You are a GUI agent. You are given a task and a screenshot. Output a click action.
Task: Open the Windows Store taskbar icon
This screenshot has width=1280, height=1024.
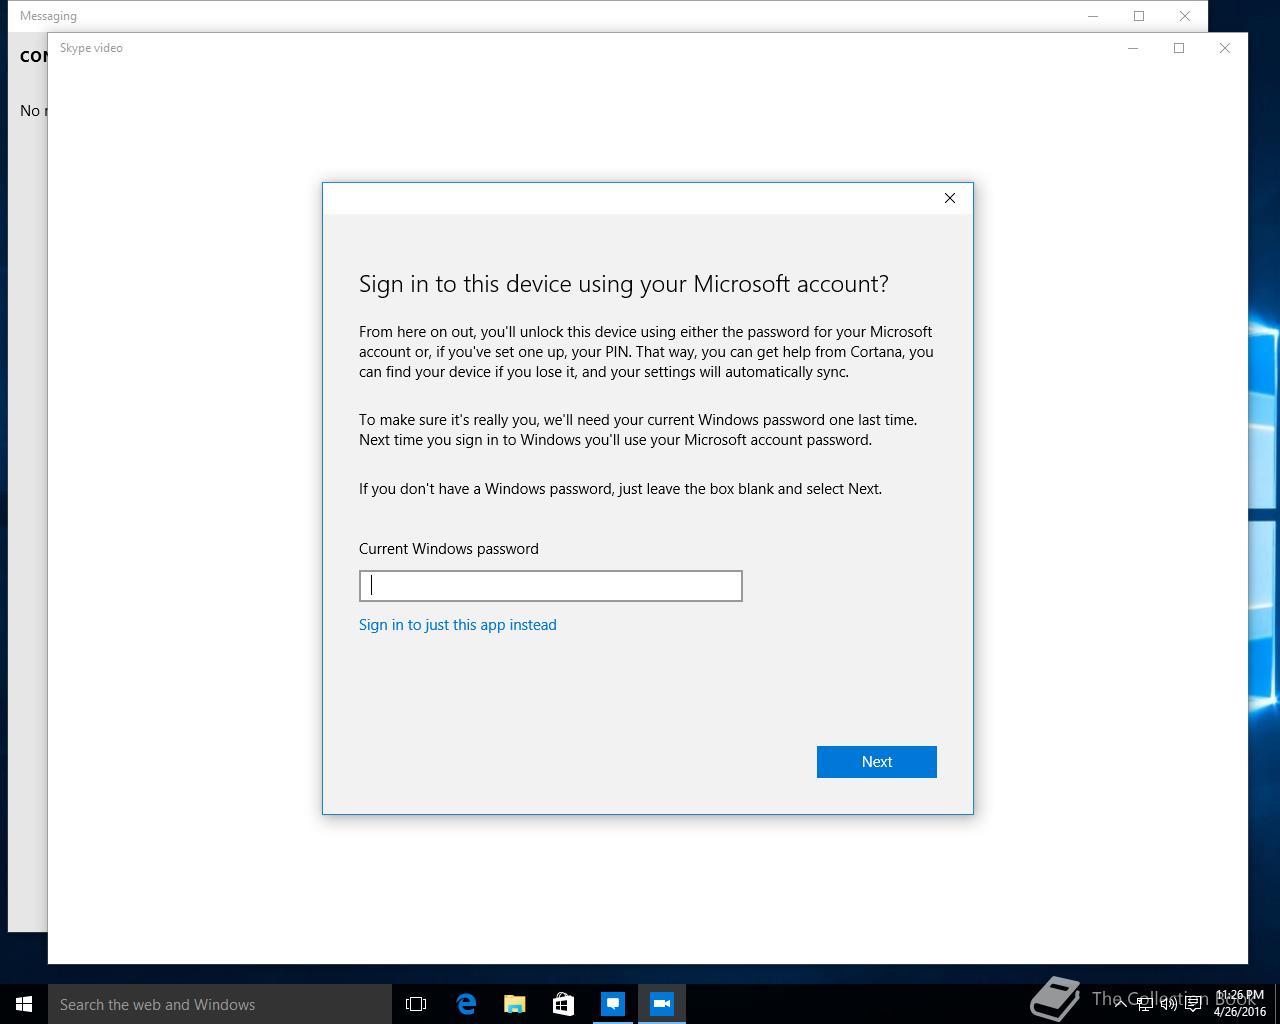click(x=564, y=1004)
